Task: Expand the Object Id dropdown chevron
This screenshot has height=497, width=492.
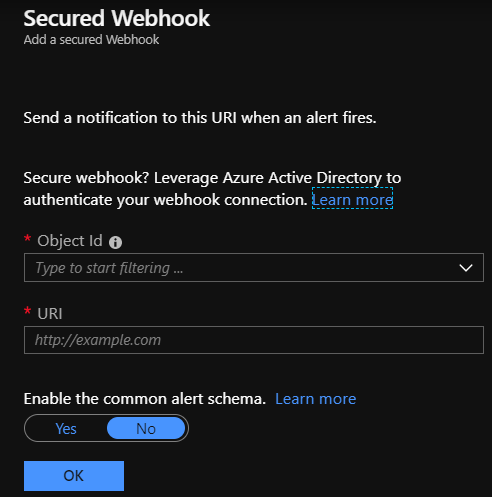Action: point(466,268)
